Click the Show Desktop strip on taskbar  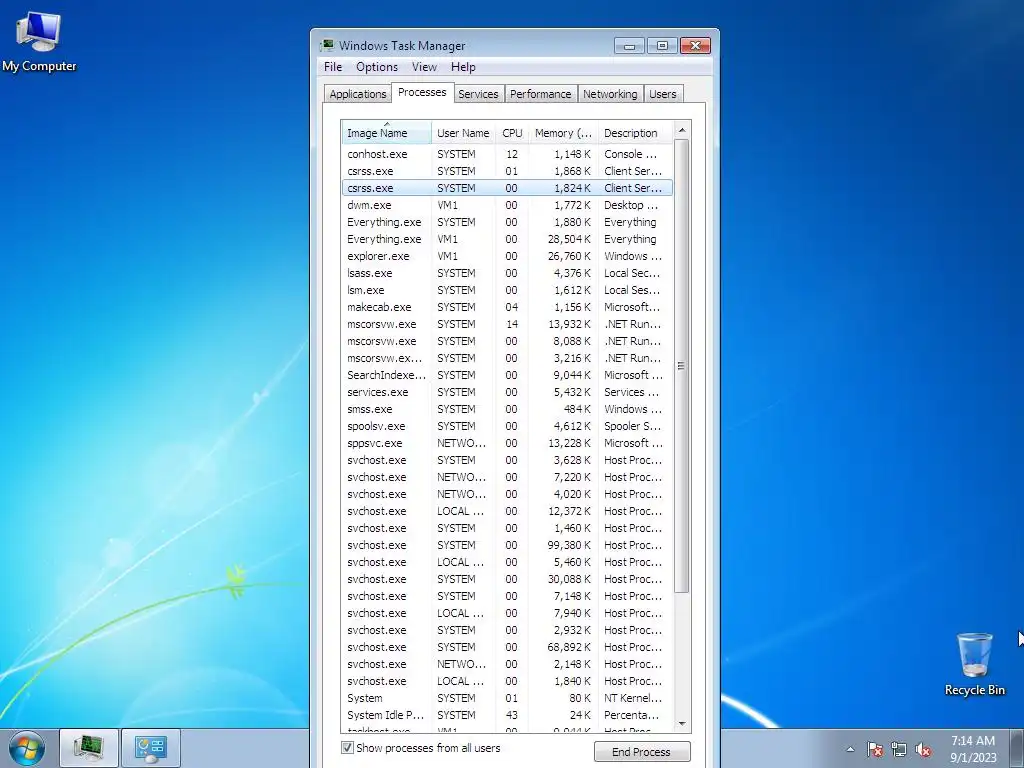coord(1018,748)
